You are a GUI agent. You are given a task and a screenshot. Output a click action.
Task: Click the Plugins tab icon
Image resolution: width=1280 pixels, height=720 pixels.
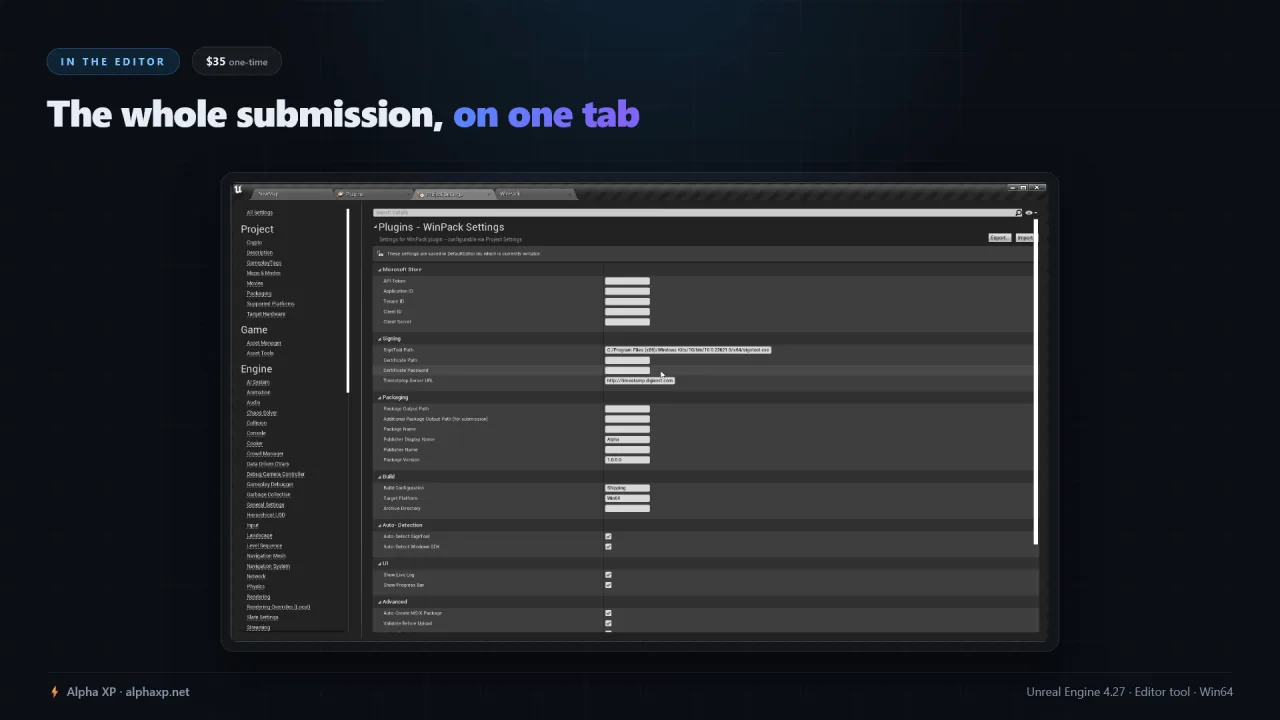(x=341, y=194)
